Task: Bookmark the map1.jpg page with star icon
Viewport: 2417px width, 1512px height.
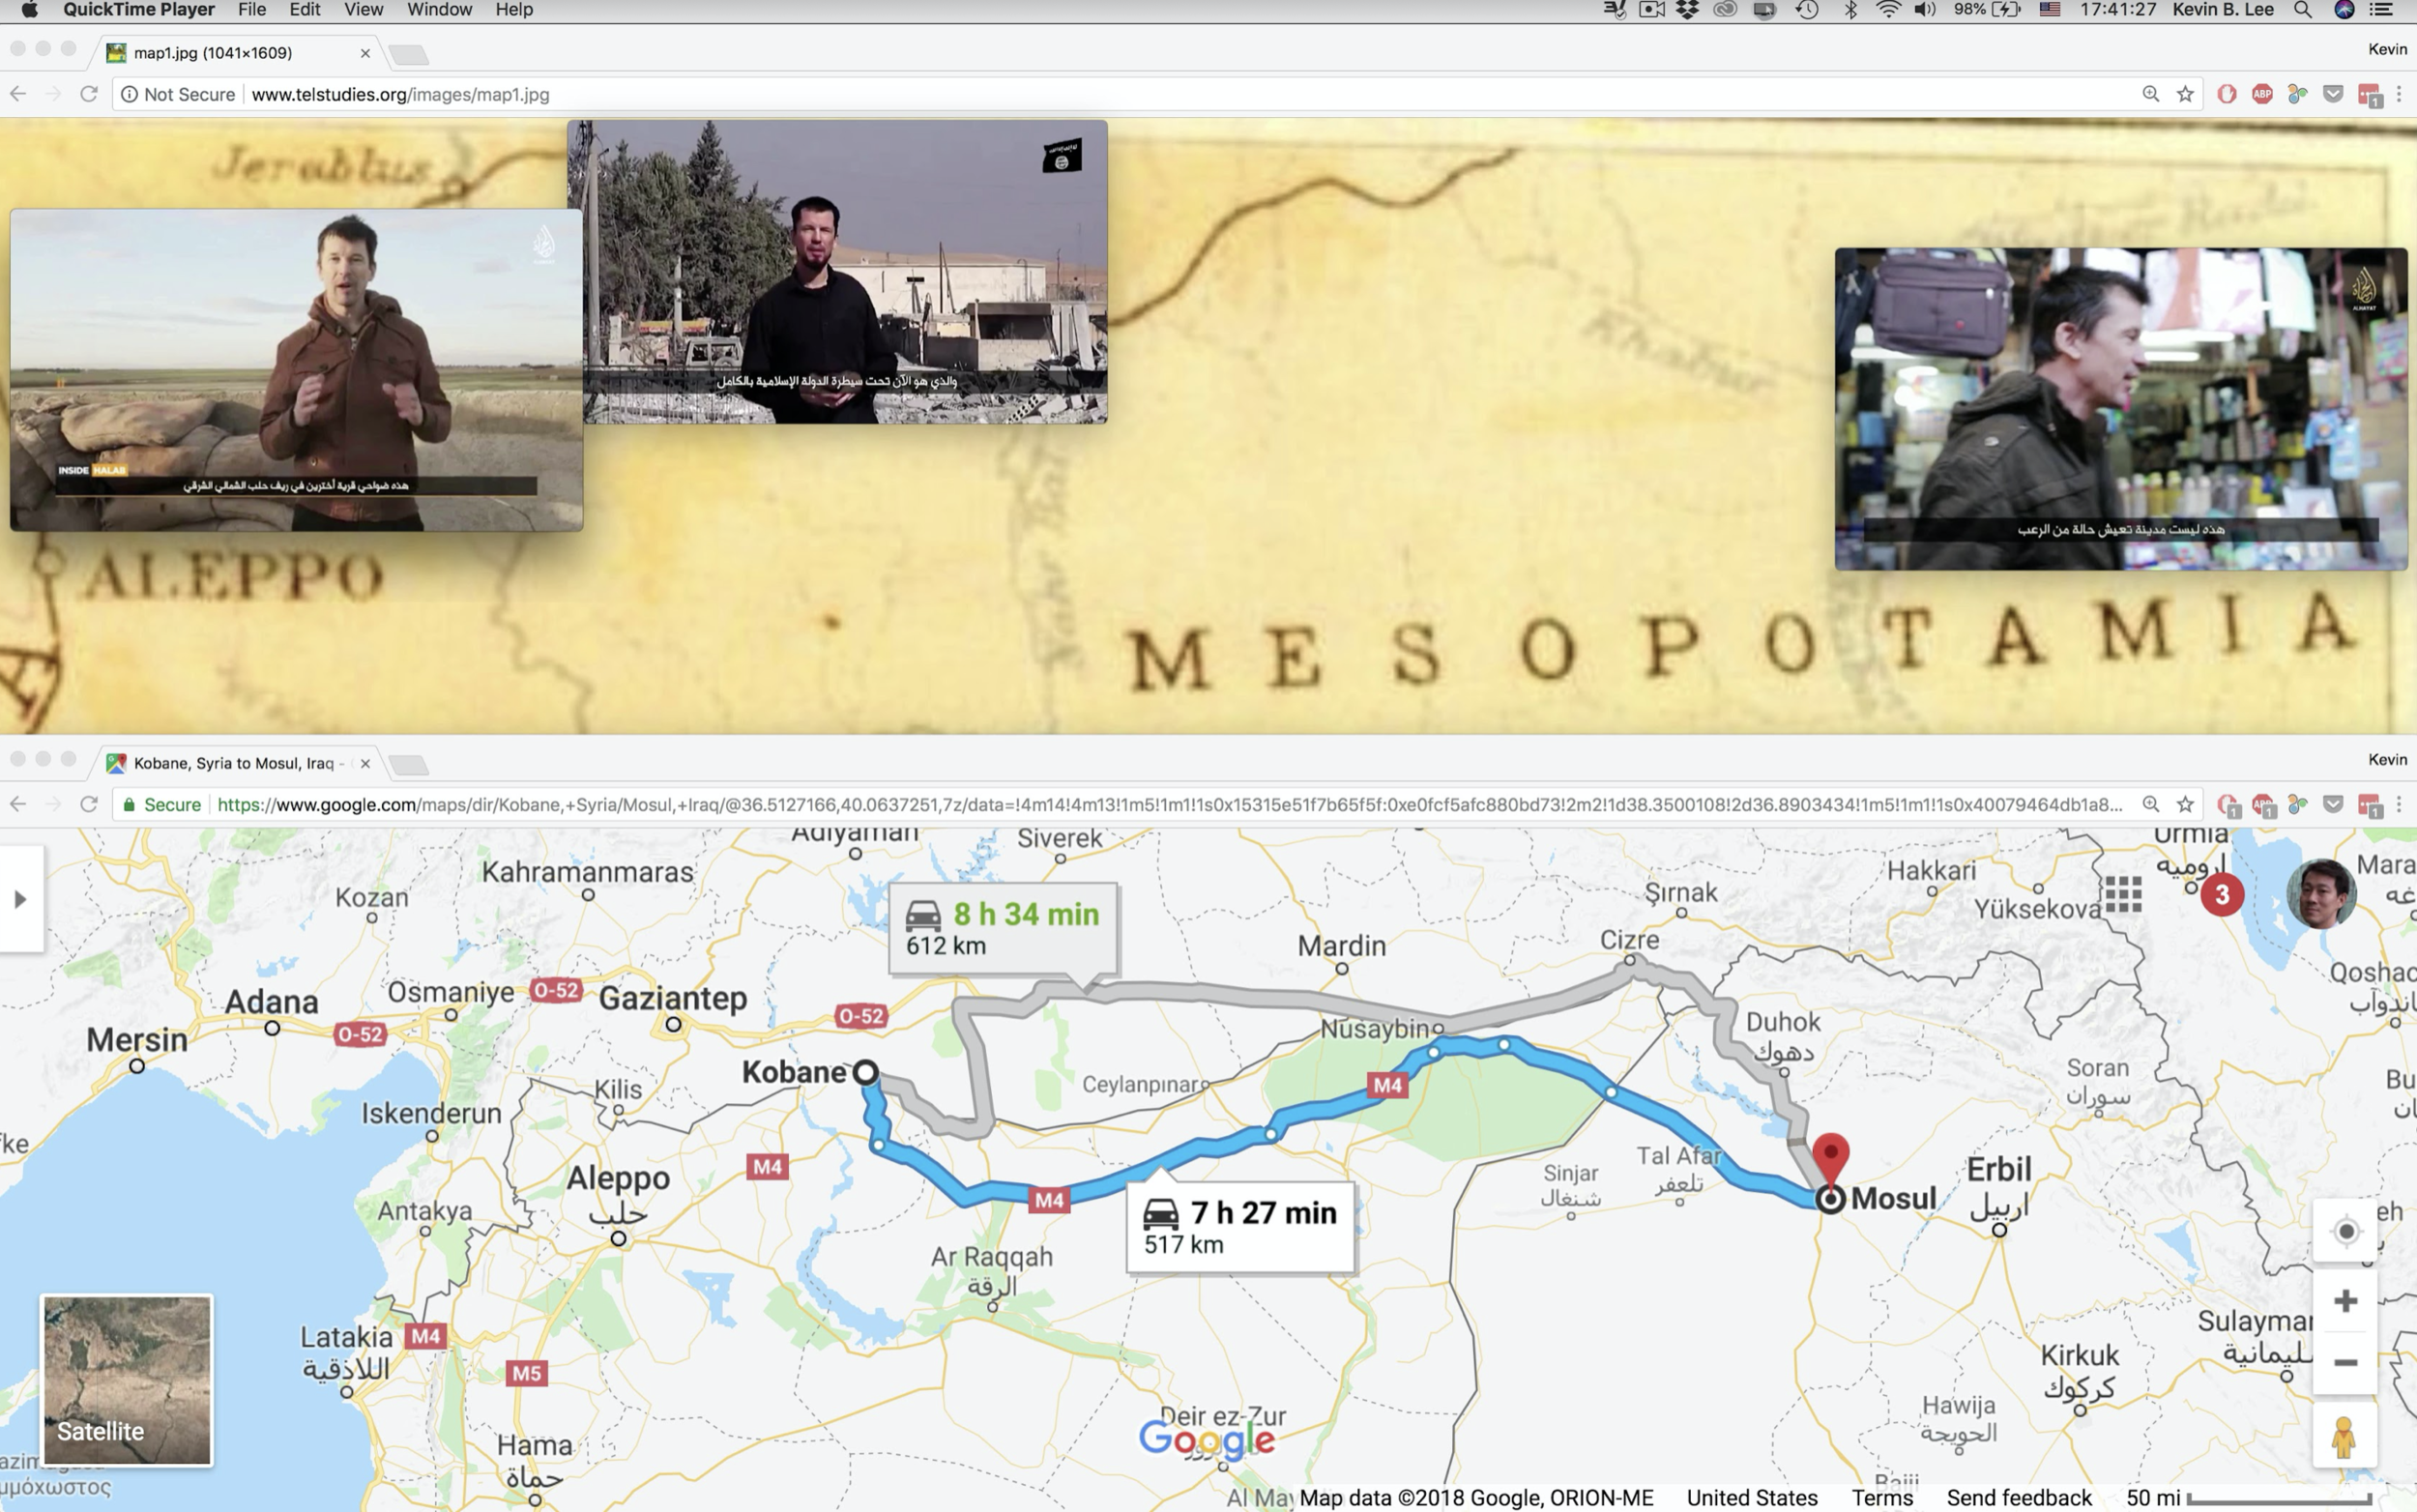Action: 2185,94
